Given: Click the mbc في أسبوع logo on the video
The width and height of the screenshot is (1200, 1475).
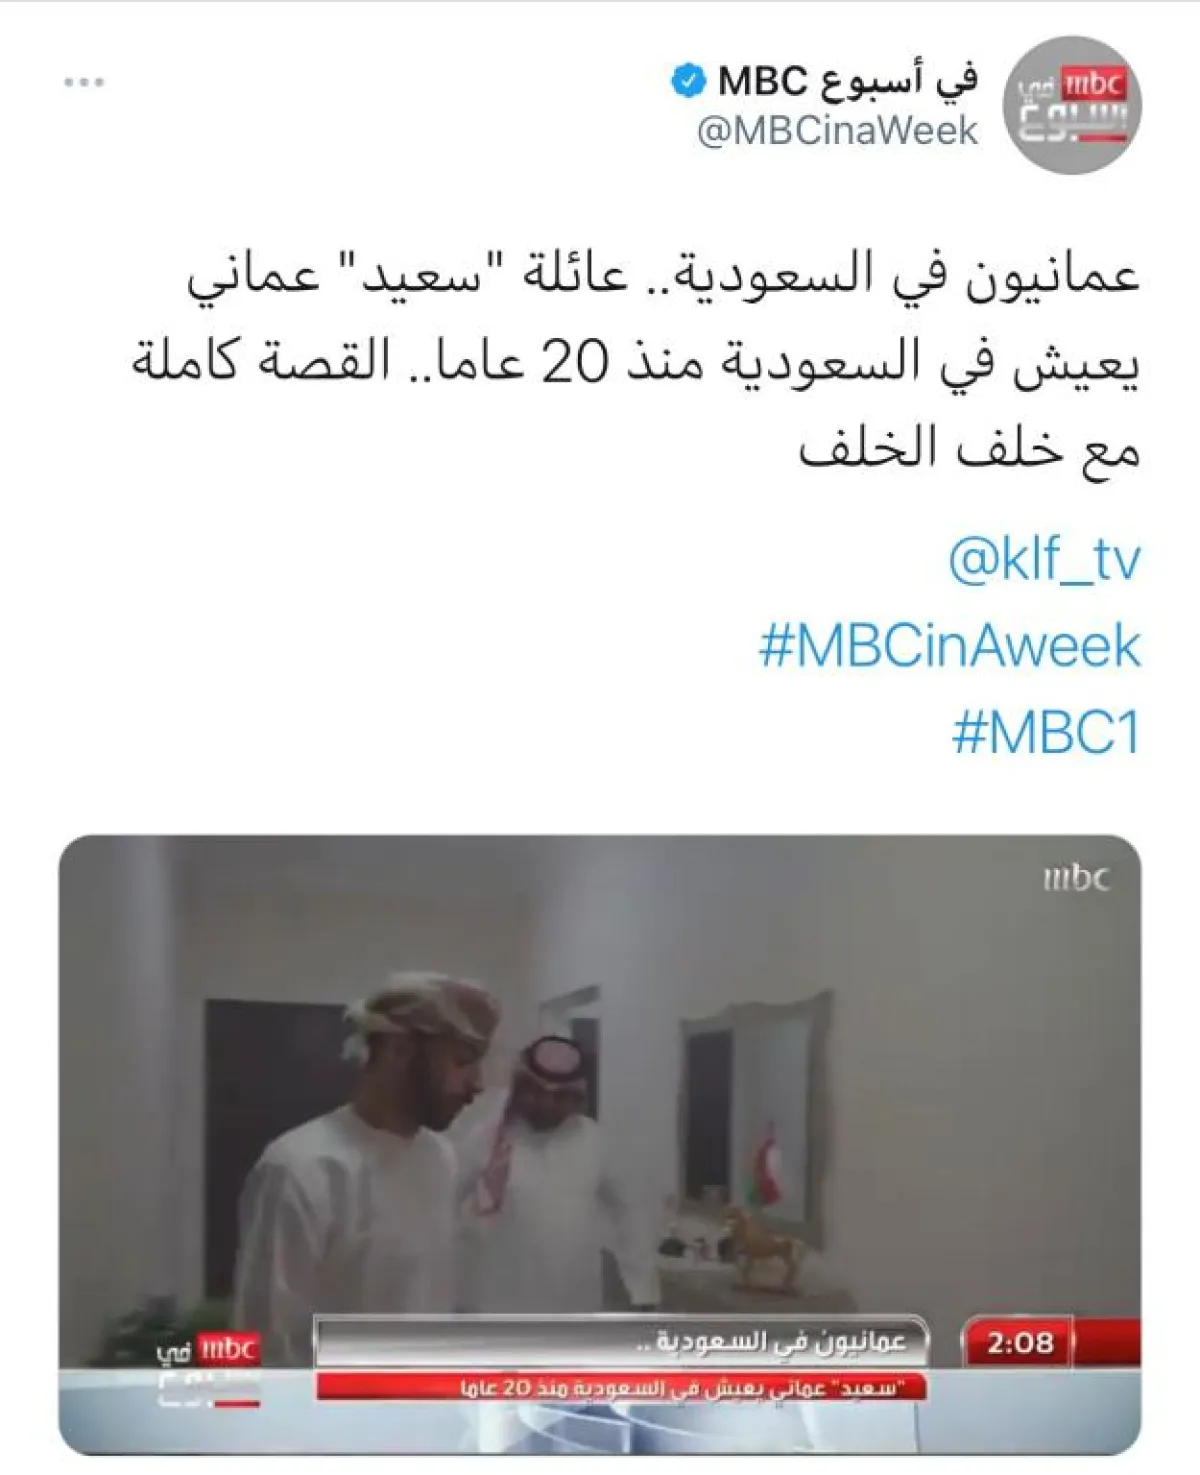Looking at the screenshot, I should (x=208, y=1371).
